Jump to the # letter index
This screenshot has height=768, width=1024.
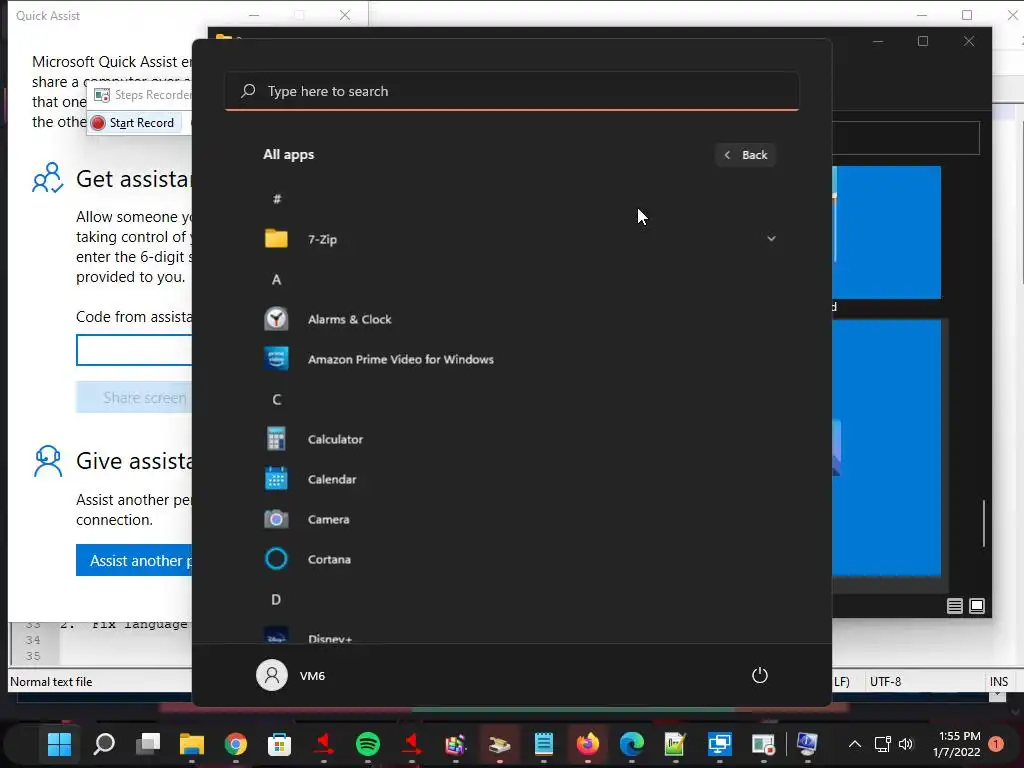[x=277, y=199]
